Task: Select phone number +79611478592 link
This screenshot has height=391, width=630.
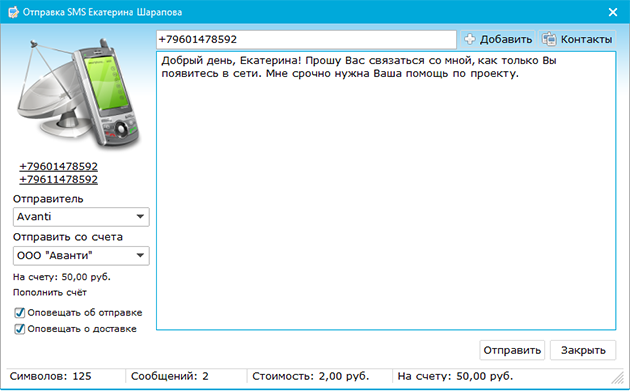Action: click(x=59, y=179)
